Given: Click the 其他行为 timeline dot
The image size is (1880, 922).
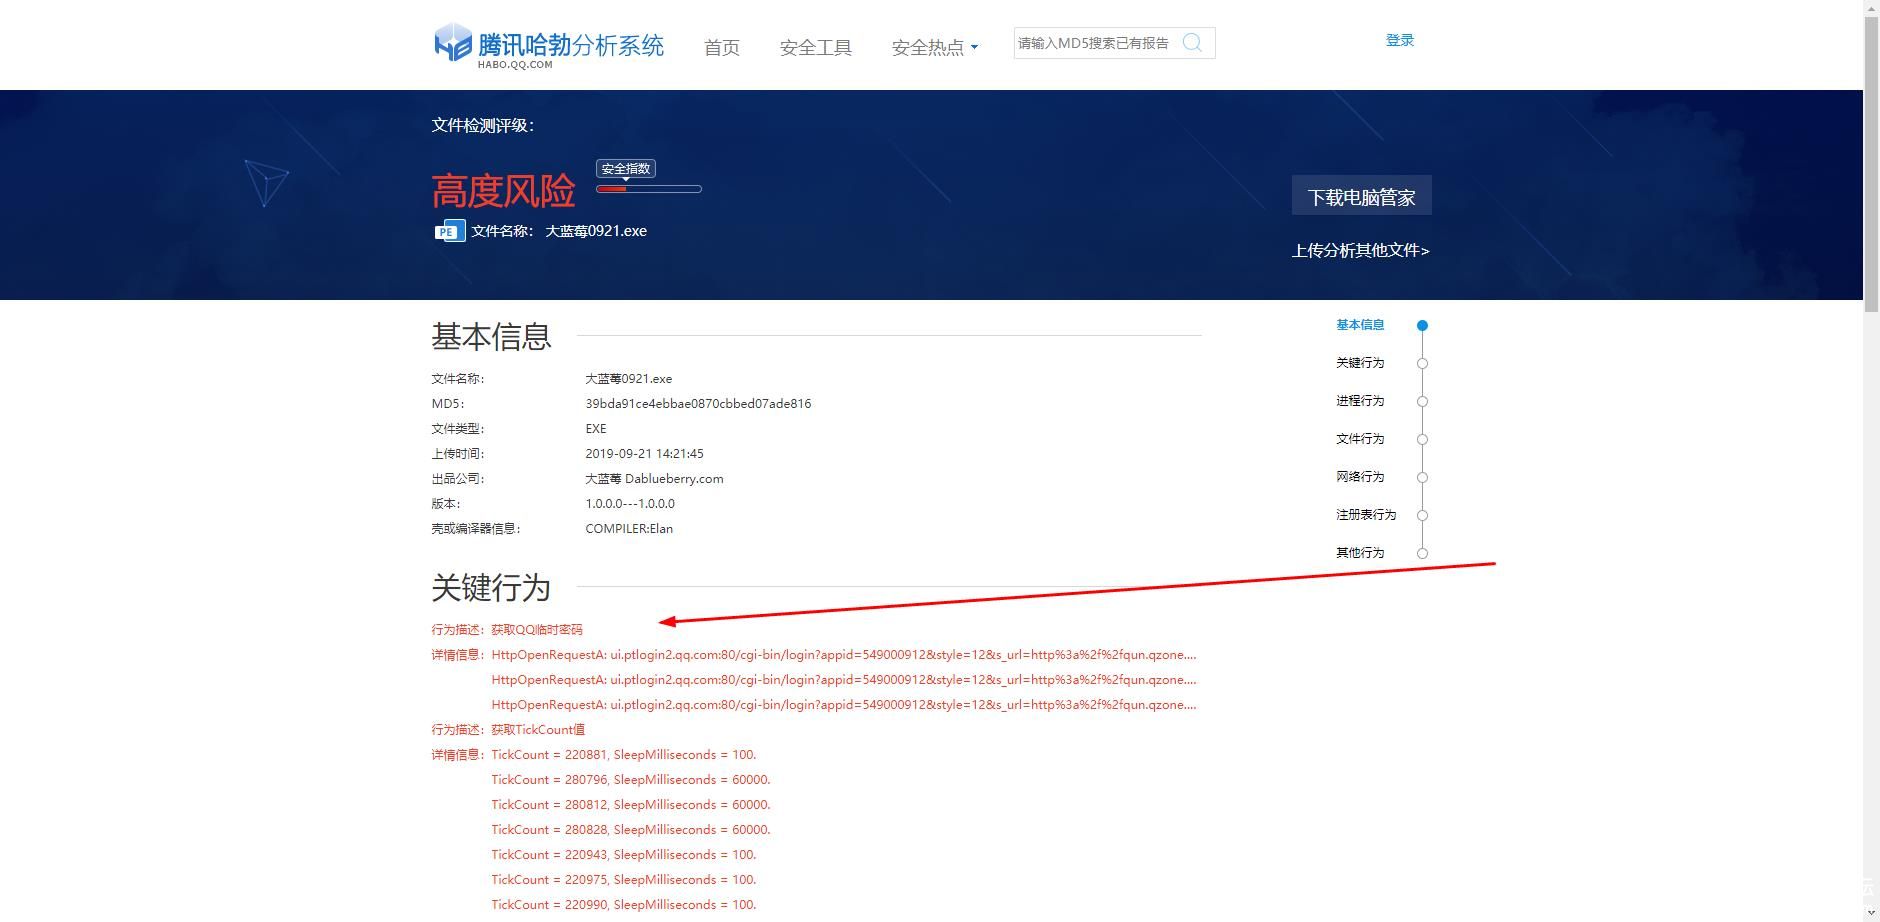Looking at the screenshot, I should point(1422,553).
